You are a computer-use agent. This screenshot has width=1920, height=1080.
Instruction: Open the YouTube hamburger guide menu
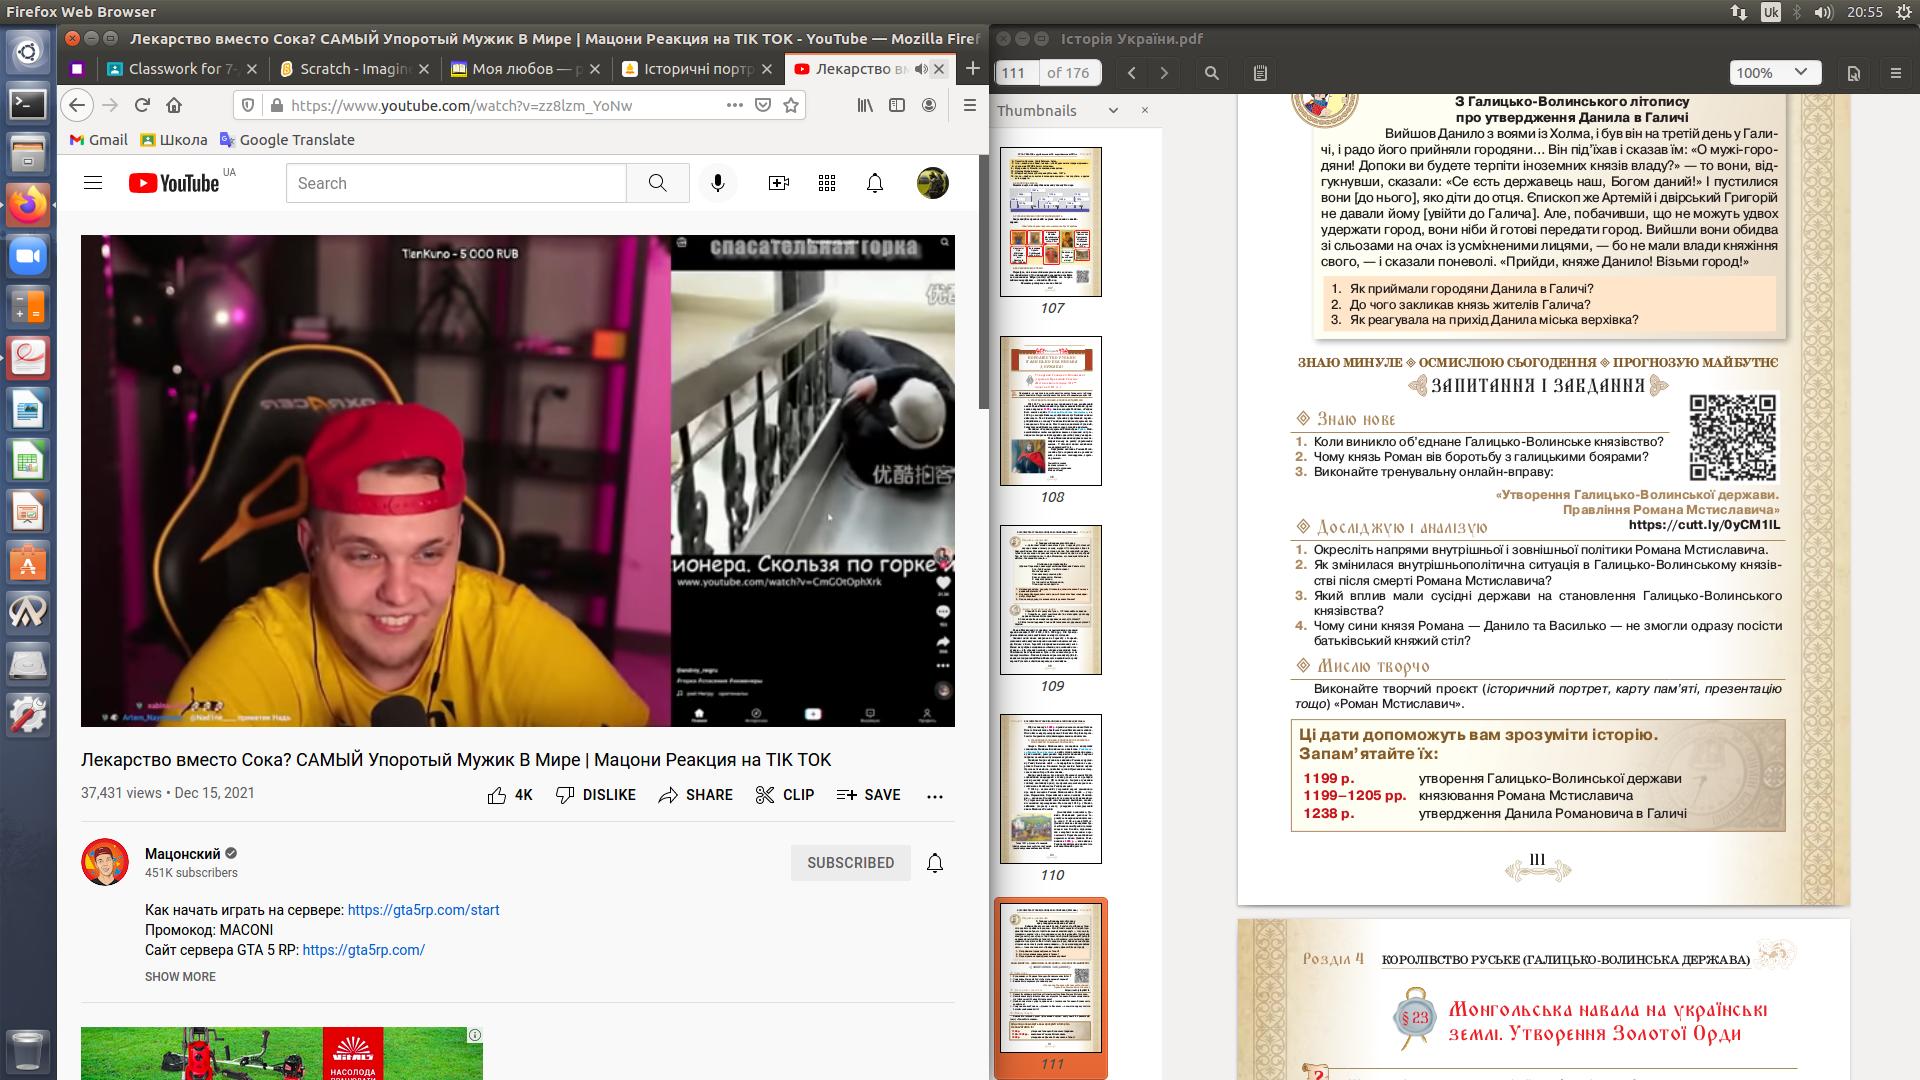[93, 183]
